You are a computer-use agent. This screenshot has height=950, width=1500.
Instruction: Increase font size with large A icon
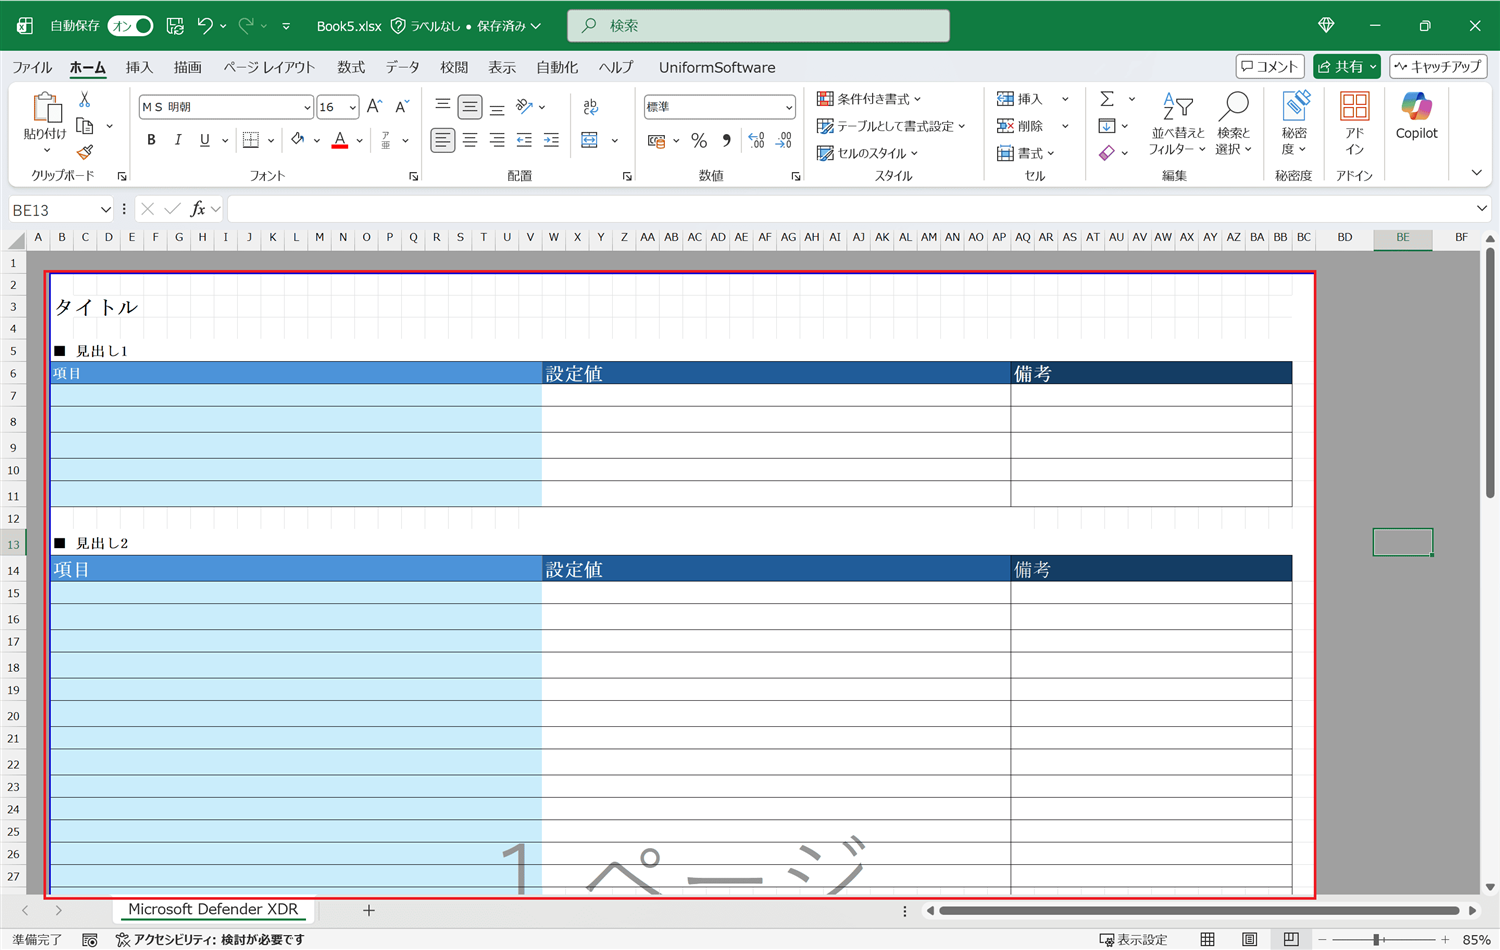[374, 107]
